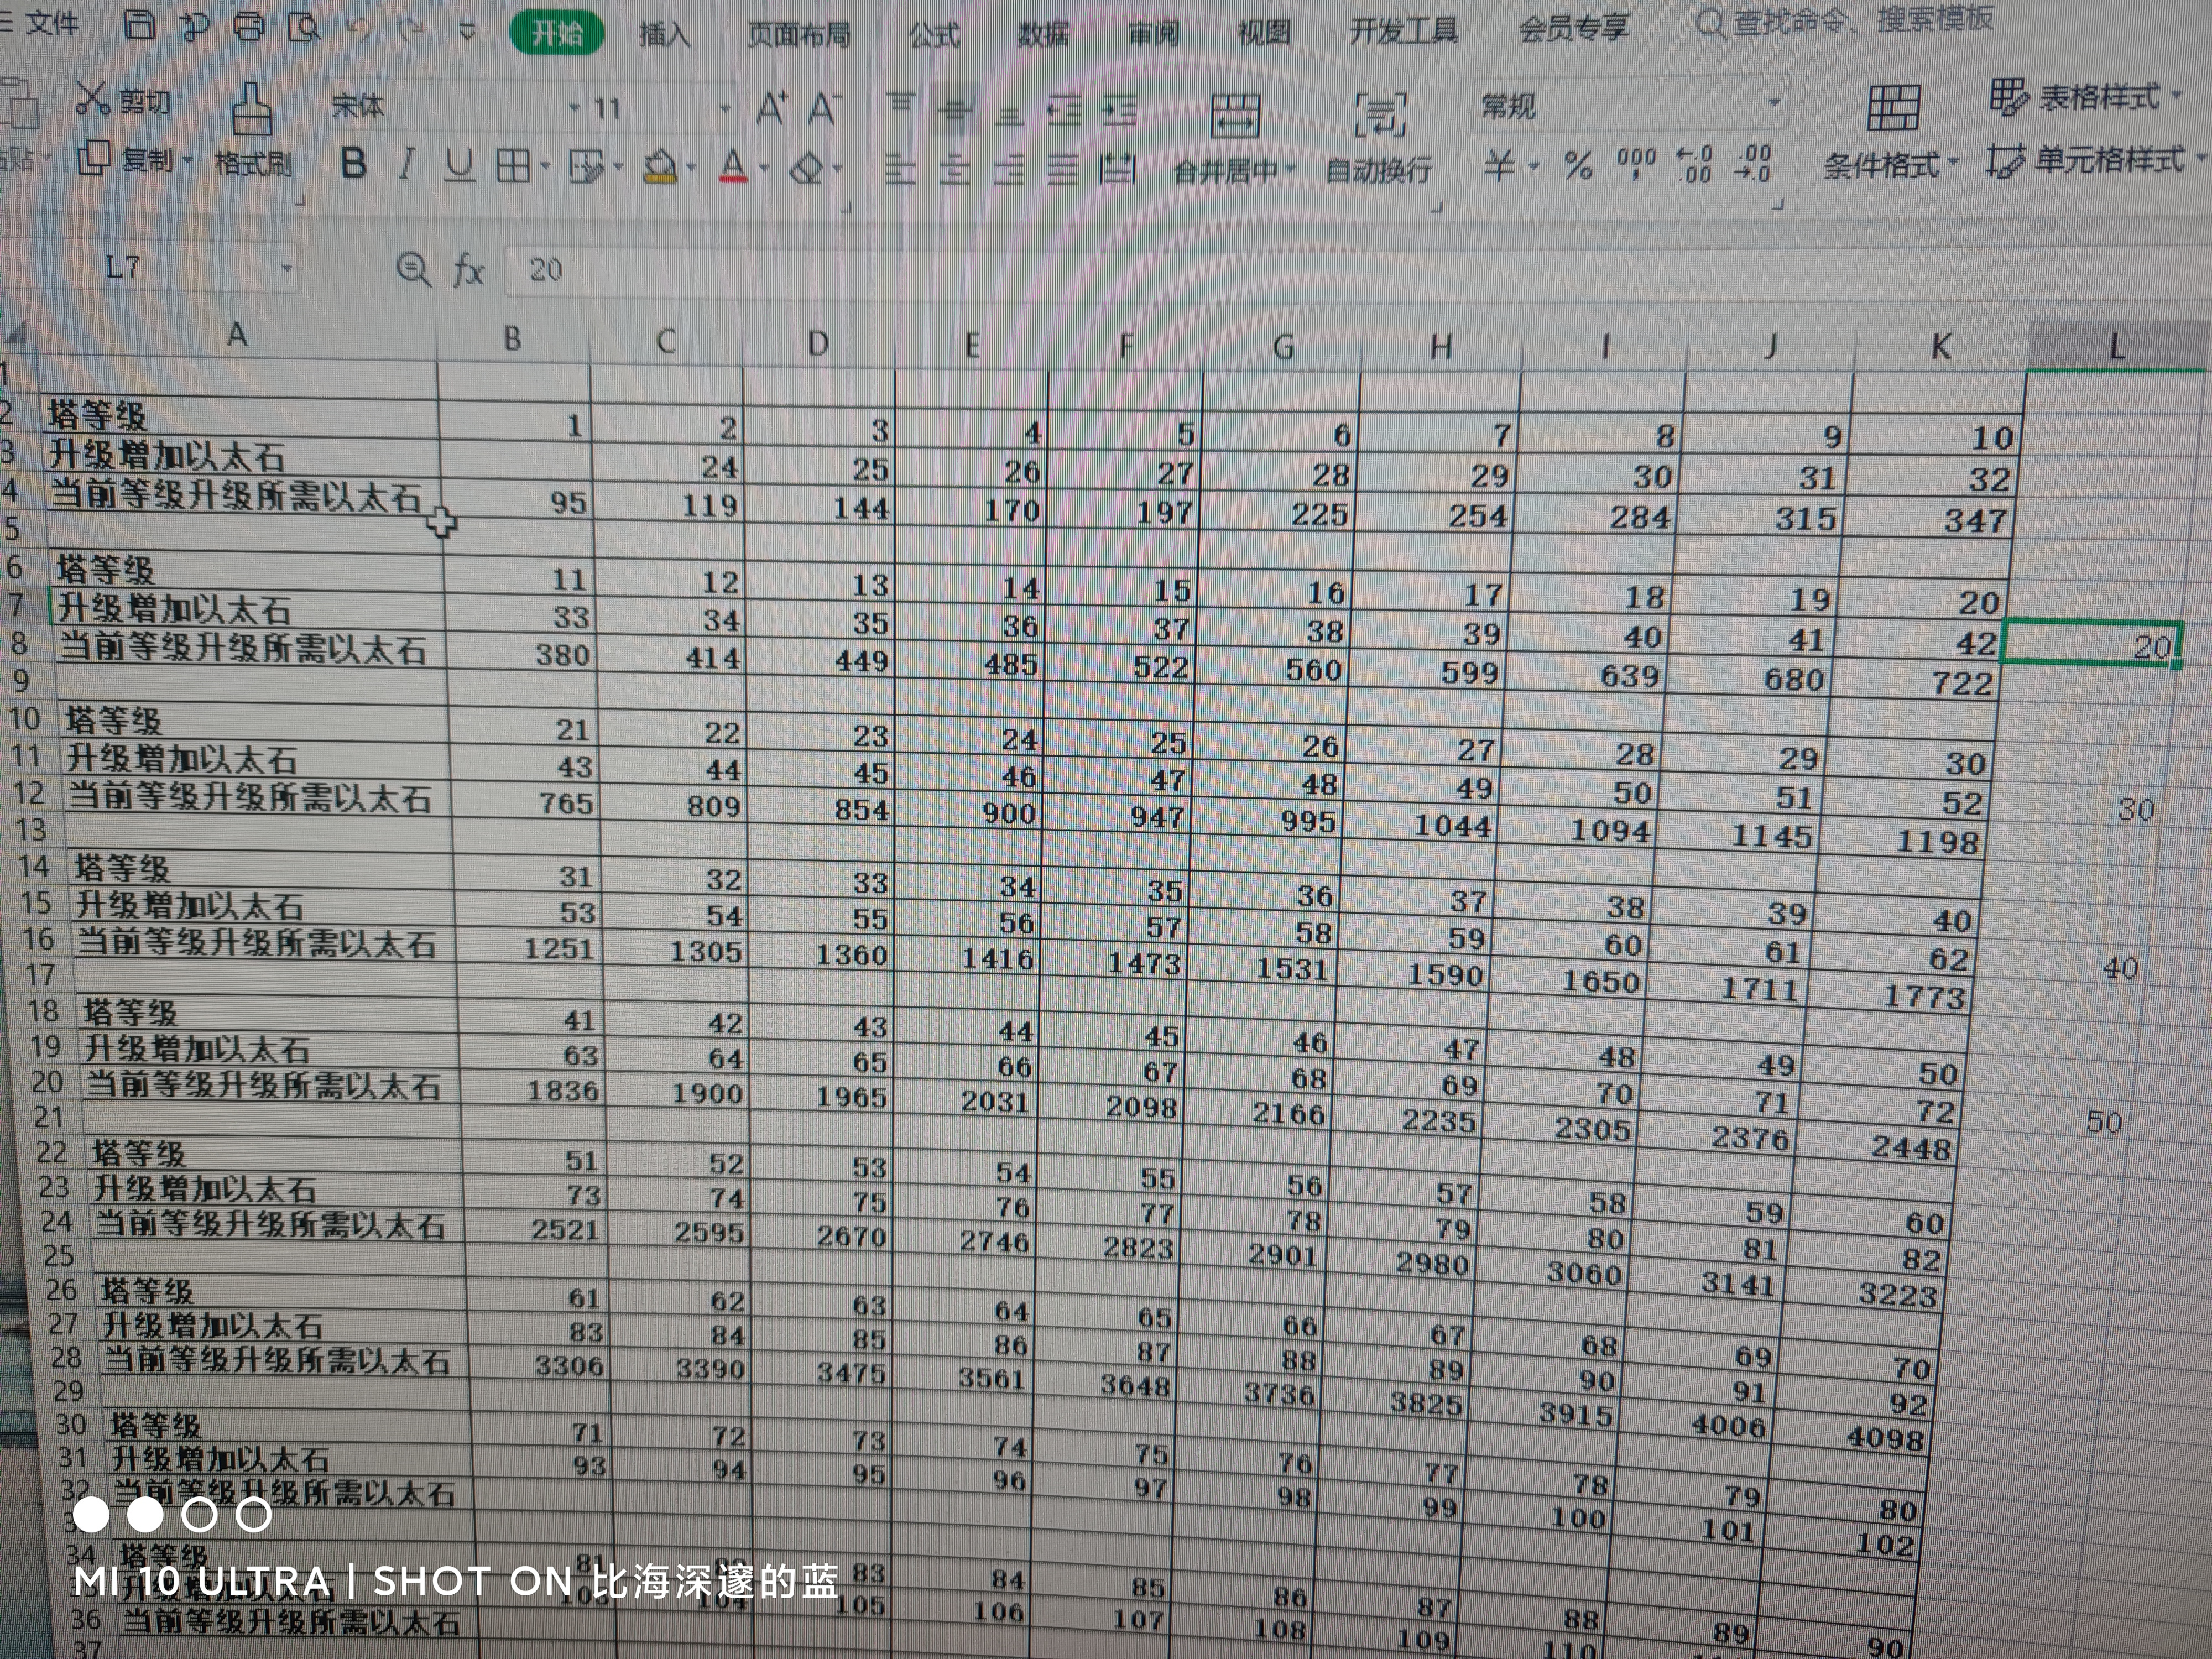Screen dimensions: 2212x1659
Task: Increase font size with the A+ icon
Action: click(x=771, y=106)
